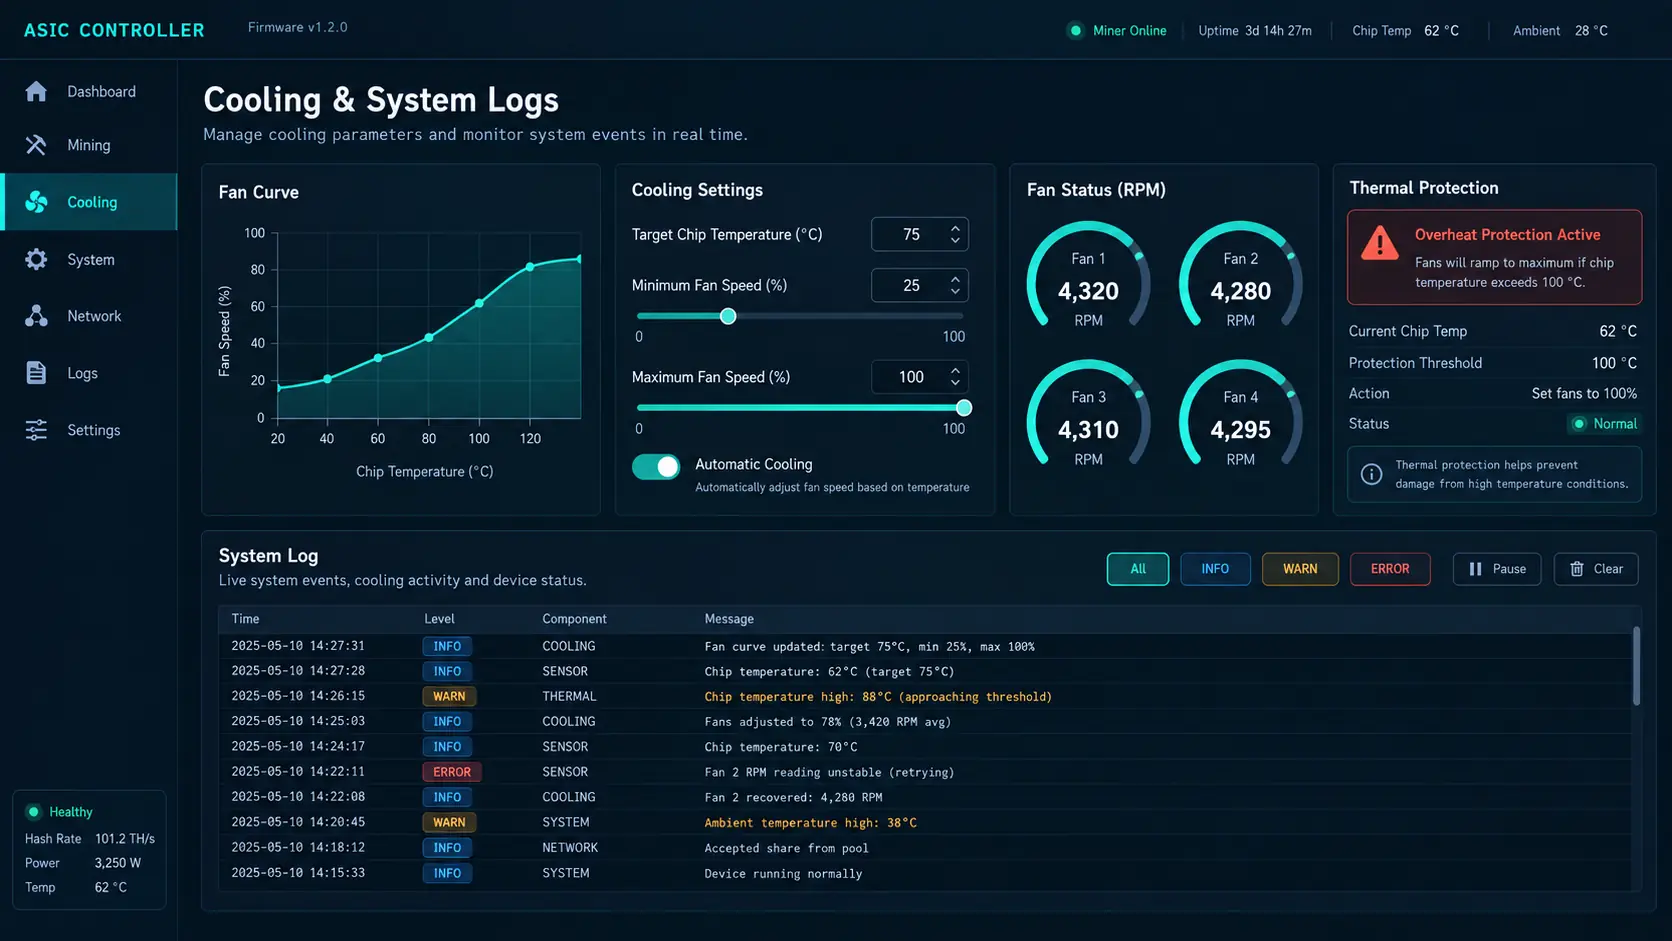Filter log by INFO level
The image size is (1672, 941).
tap(1215, 569)
